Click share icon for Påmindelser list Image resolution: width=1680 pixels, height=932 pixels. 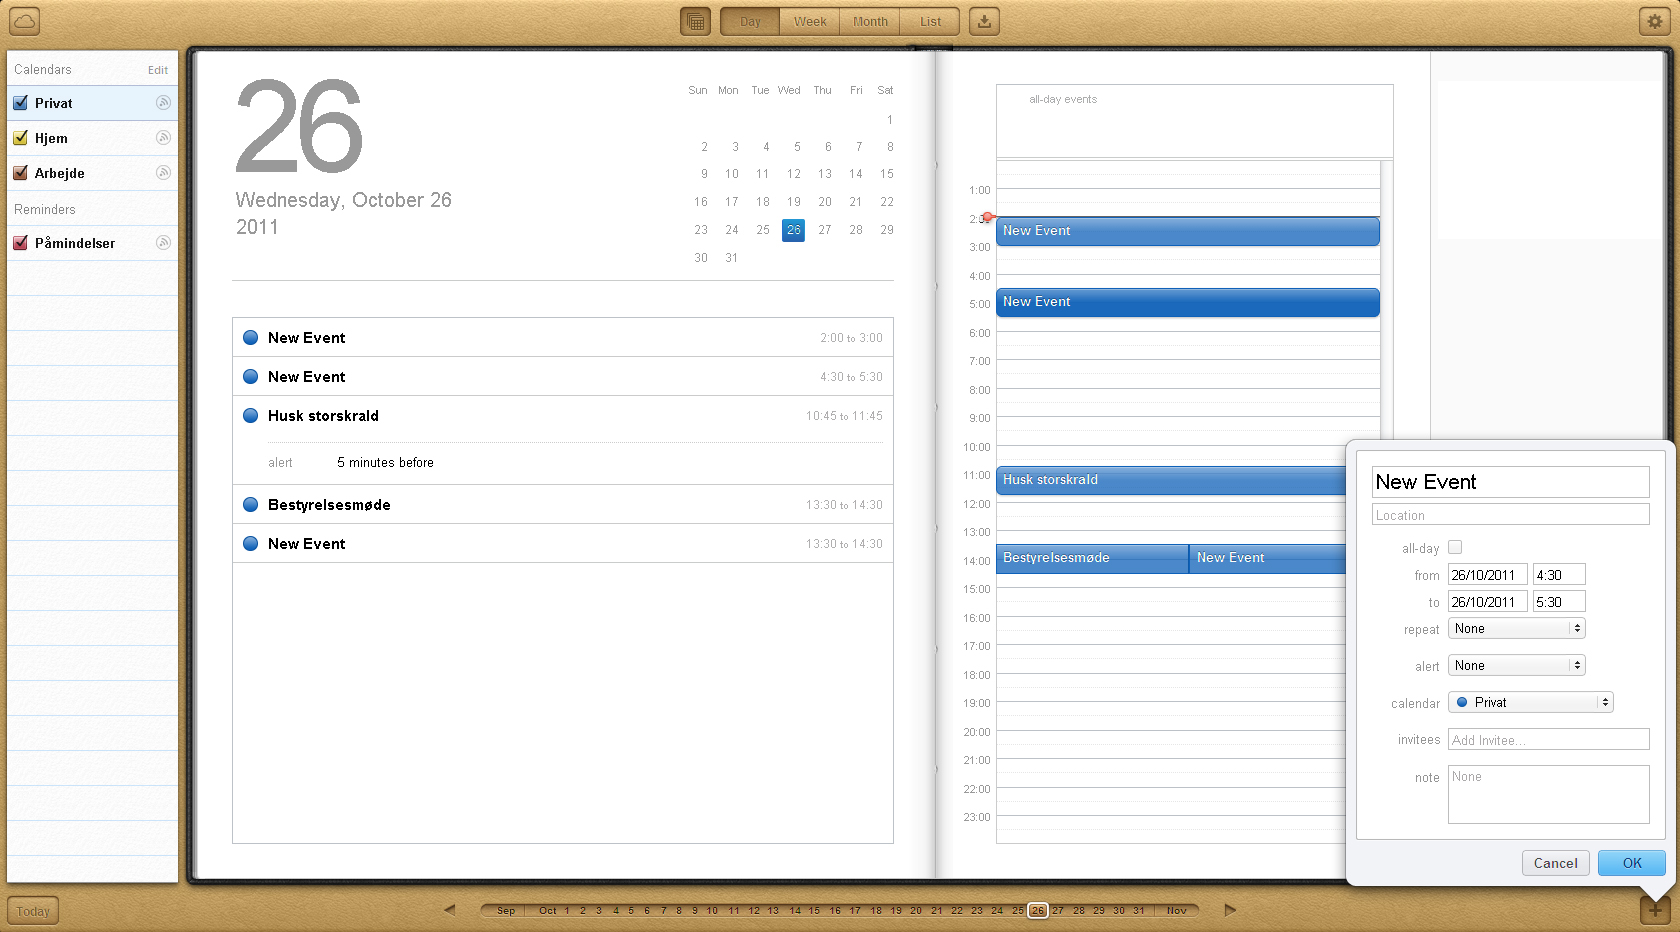(163, 243)
